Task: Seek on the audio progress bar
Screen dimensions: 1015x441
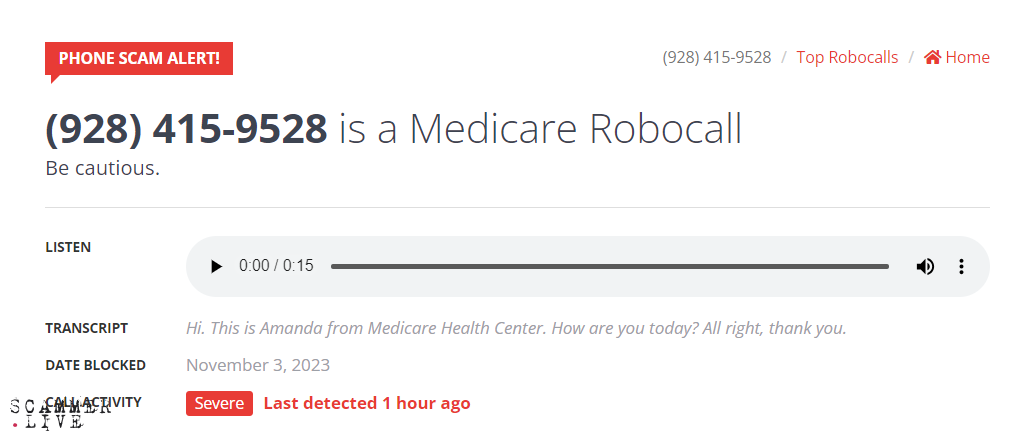Action: tap(609, 266)
